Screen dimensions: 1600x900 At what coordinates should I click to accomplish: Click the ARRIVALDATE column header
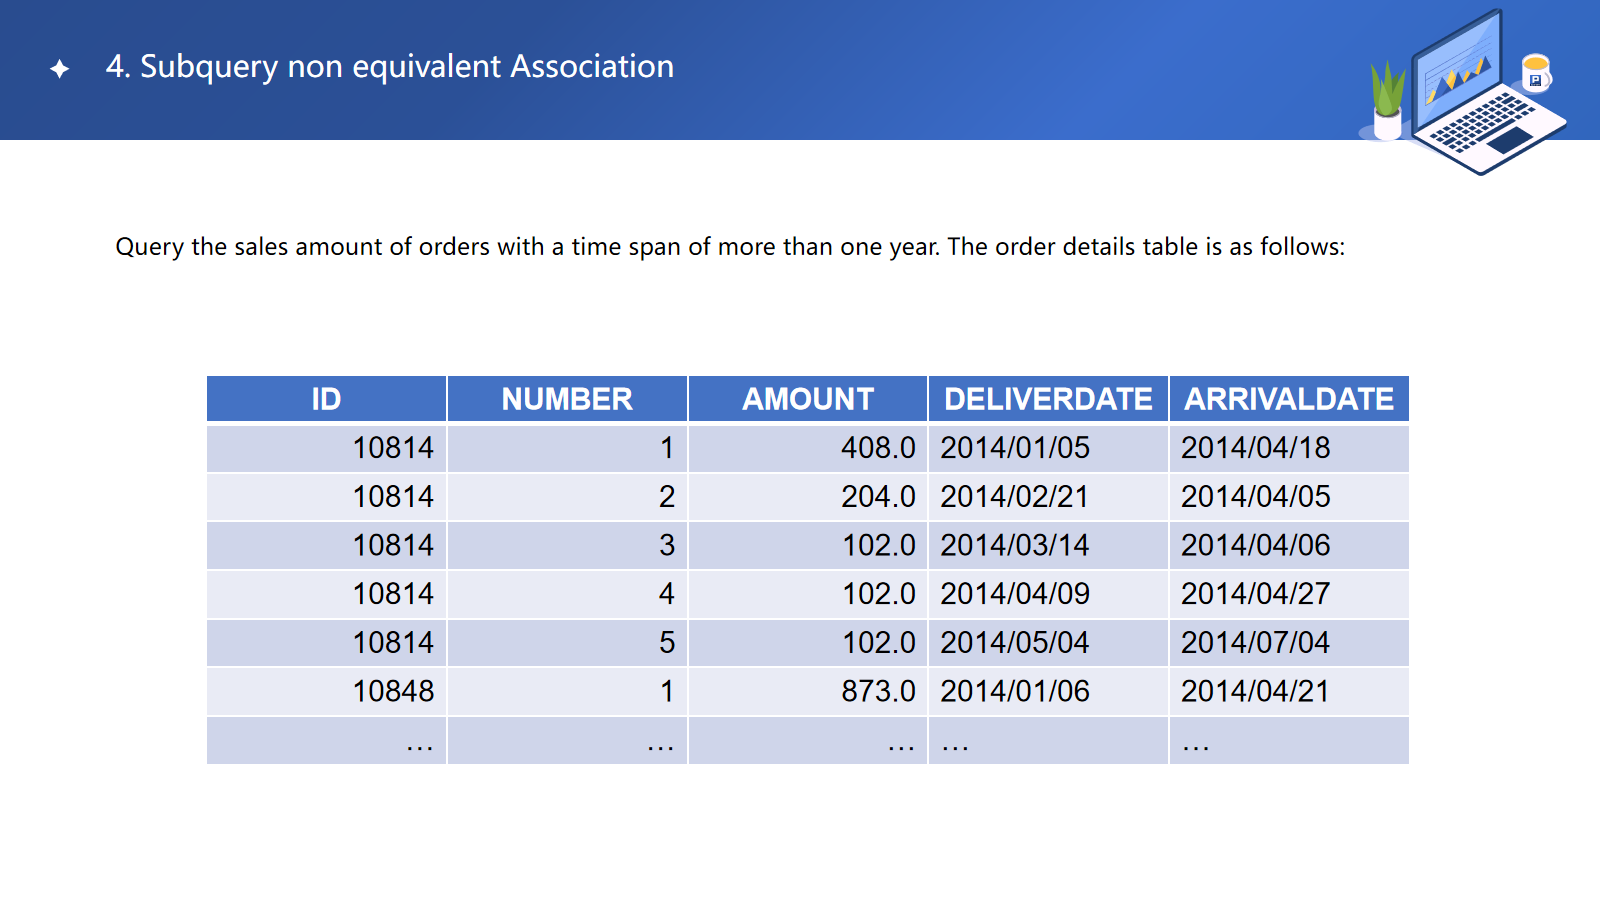pyautogui.click(x=1289, y=399)
